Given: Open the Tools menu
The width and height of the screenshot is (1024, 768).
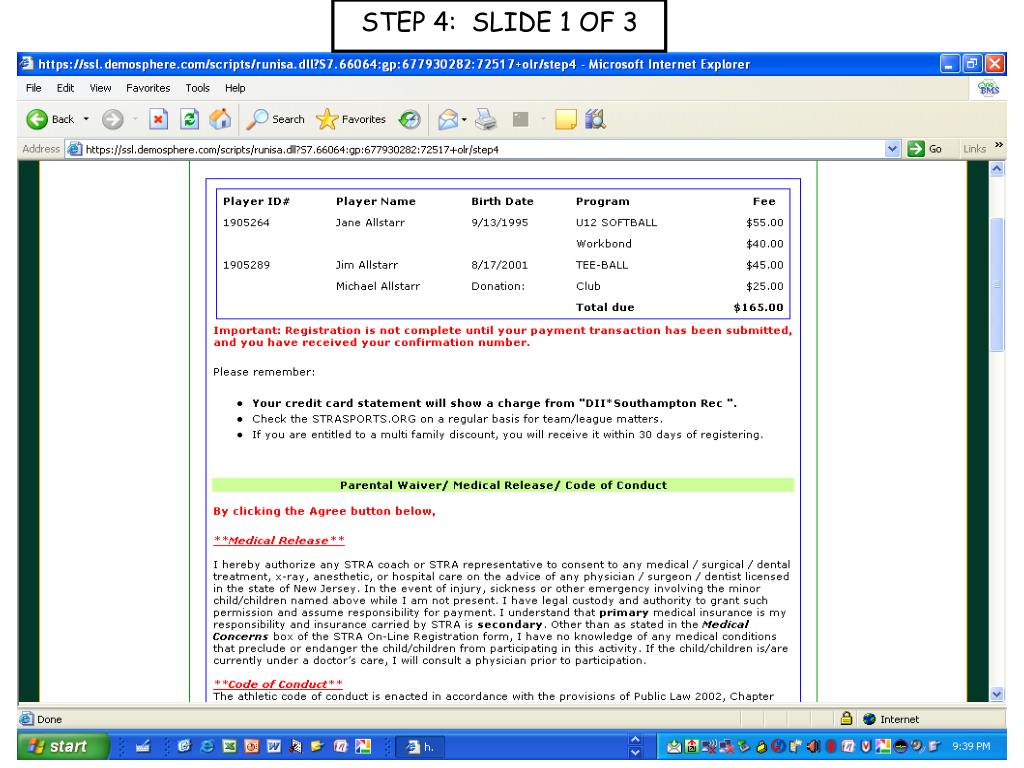Looking at the screenshot, I should pos(197,88).
